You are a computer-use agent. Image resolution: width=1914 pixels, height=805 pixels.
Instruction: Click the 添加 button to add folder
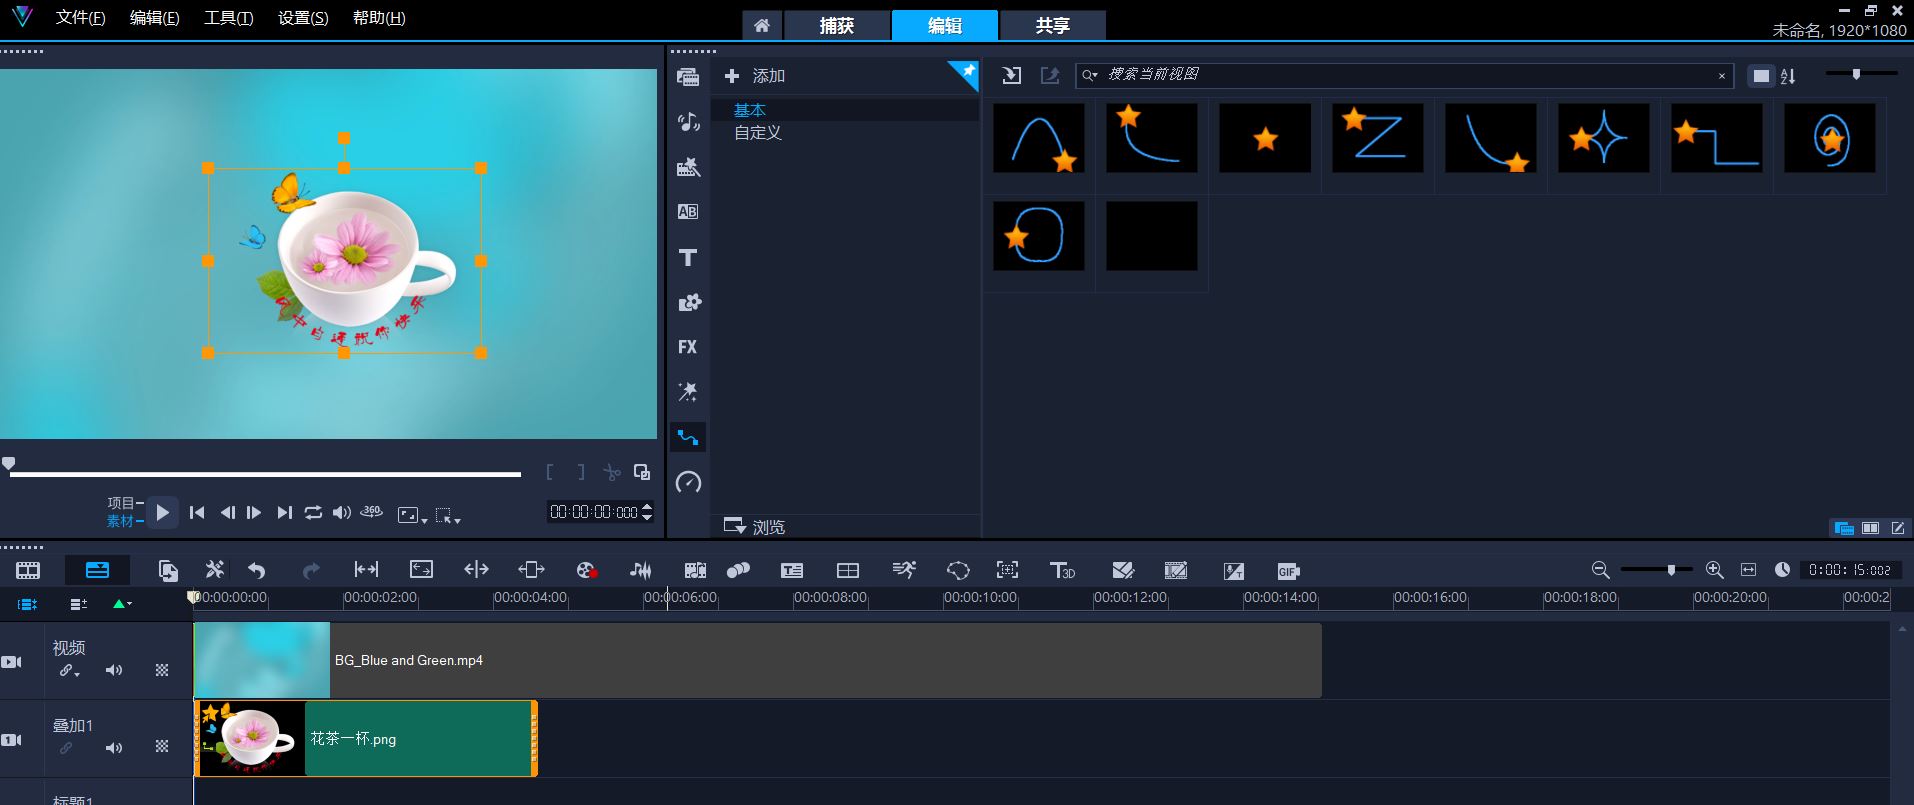coord(755,76)
